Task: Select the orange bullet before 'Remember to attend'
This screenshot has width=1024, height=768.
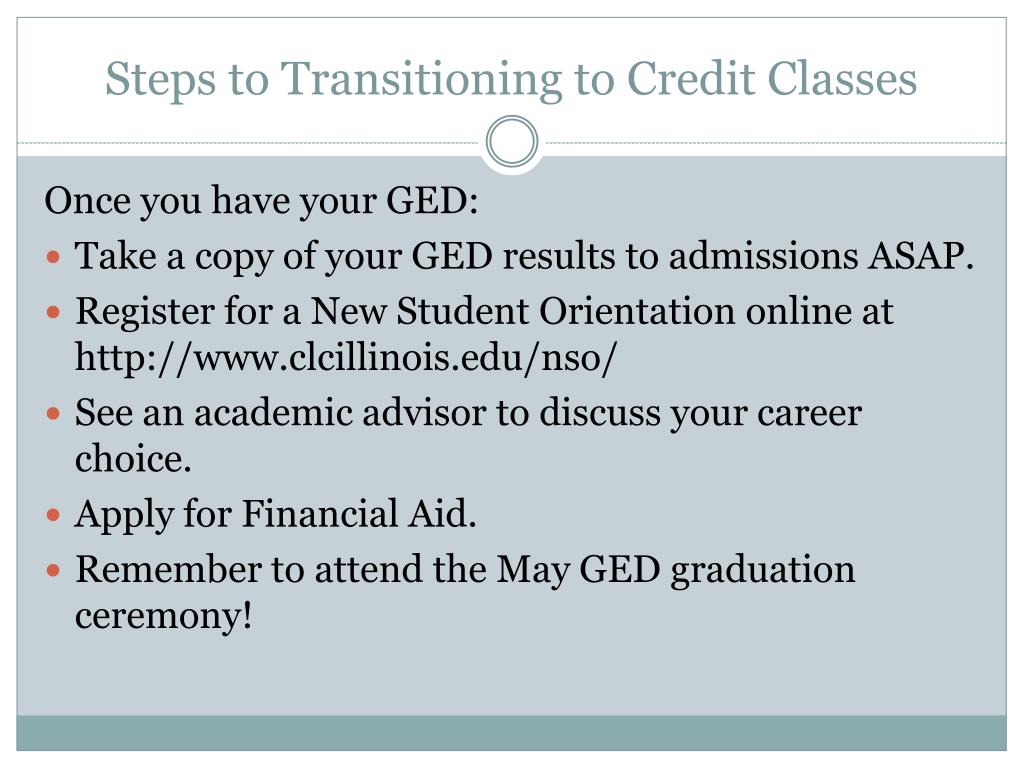Action: pyautogui.click(x=54, y=571)
